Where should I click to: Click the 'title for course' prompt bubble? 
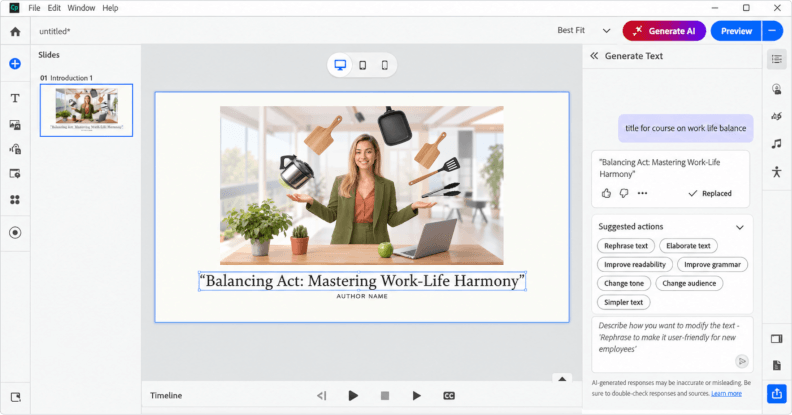click(686, 128)
